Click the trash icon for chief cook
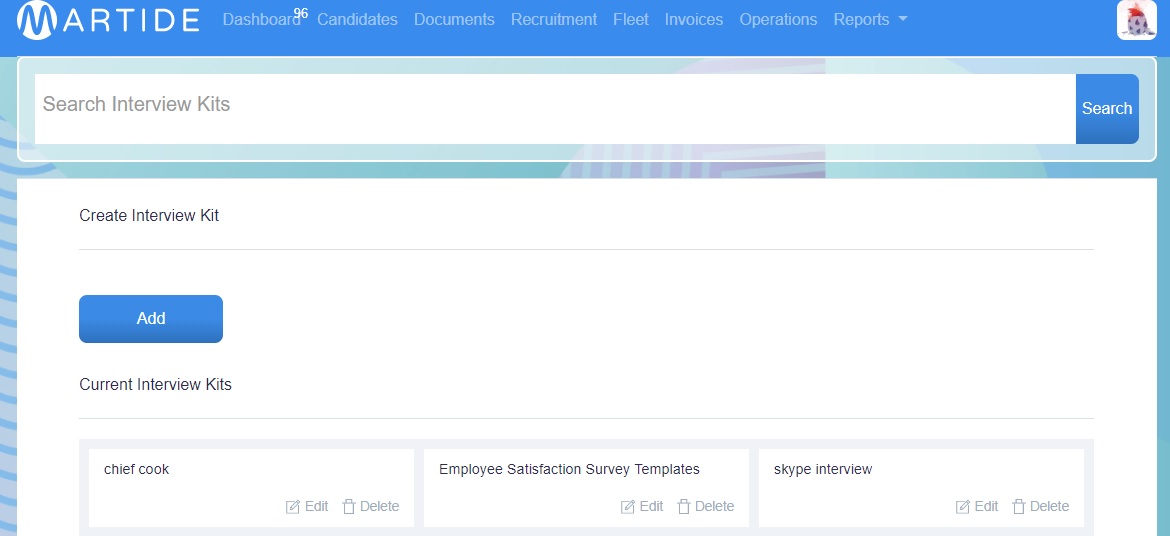This screenshot has height=536, width=1170. (x=348, y=507)
